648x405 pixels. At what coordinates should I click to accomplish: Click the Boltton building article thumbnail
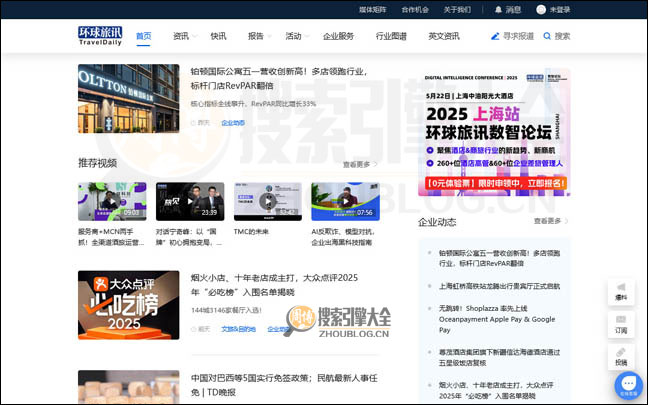(x=129, y=98)
